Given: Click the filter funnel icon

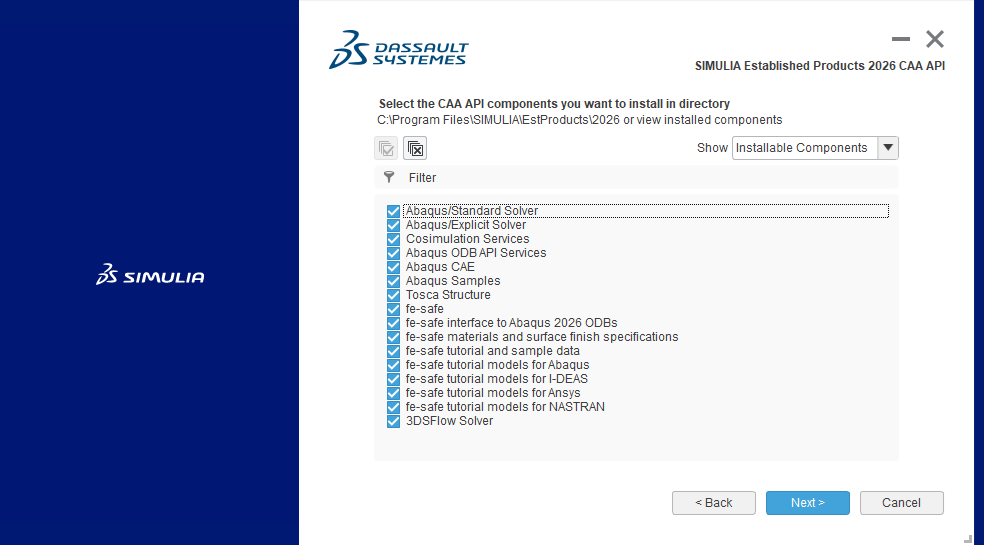Looking at the screenshot, I should (x=389, y=177).
